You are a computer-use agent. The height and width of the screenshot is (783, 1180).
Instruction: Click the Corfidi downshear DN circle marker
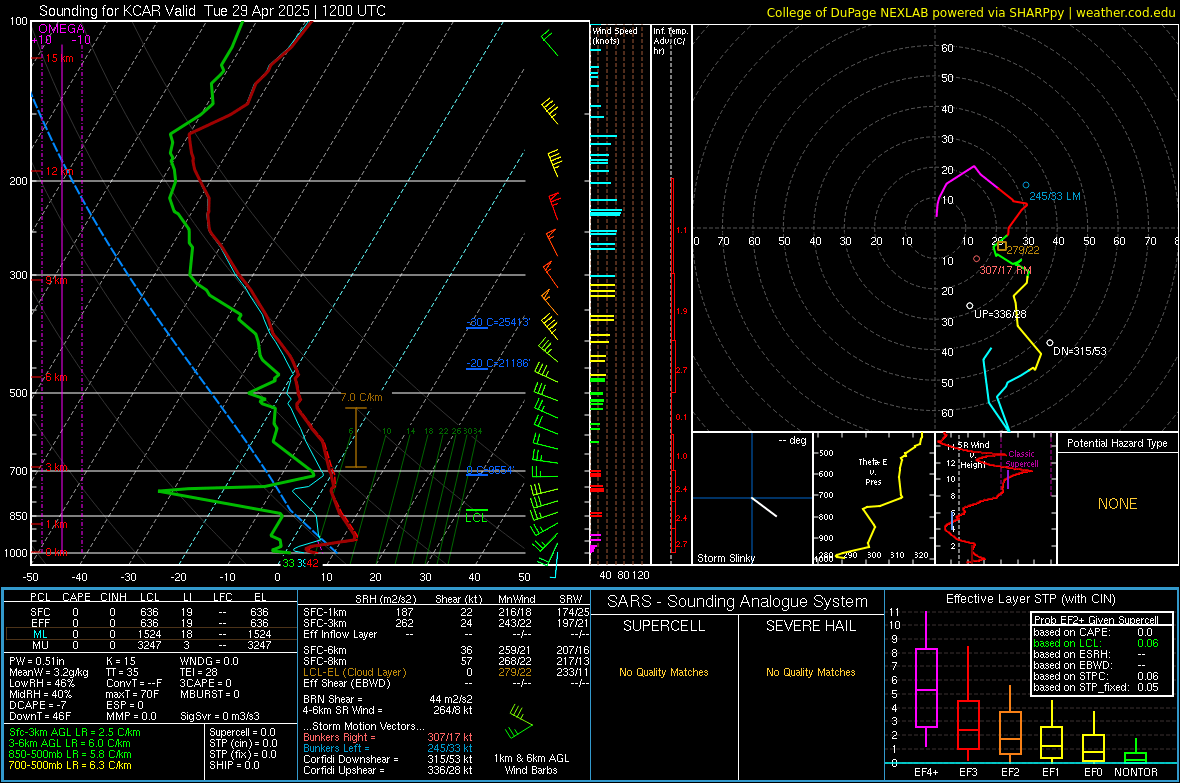pyautogui.click(x=1050, y=343)
